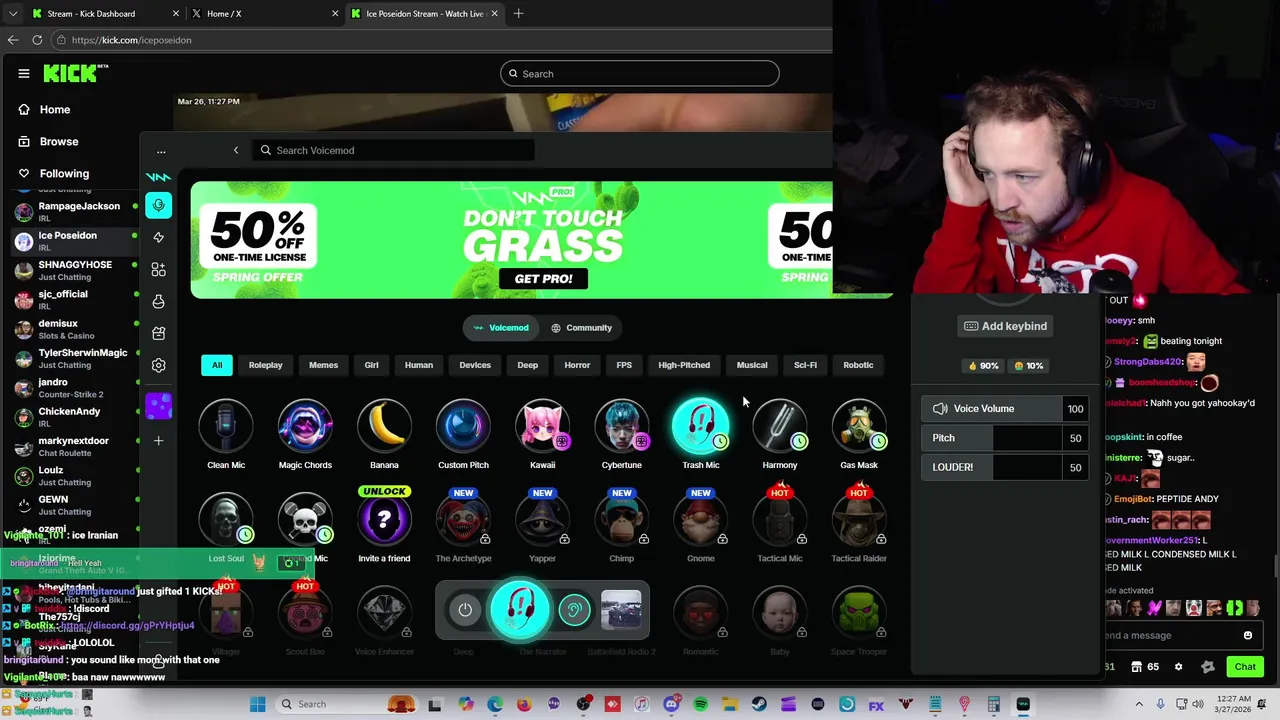Select the Harmony voice
This screenshot has width=1280, height=720.
[779, 425]
